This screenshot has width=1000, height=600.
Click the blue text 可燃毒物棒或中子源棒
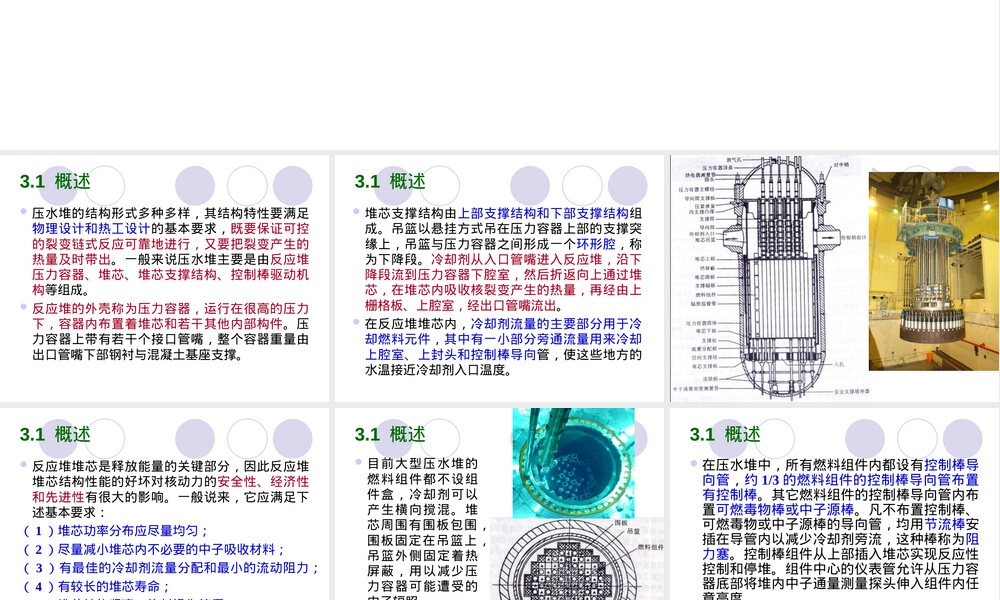pyautogui.click(x=785, y=510)
